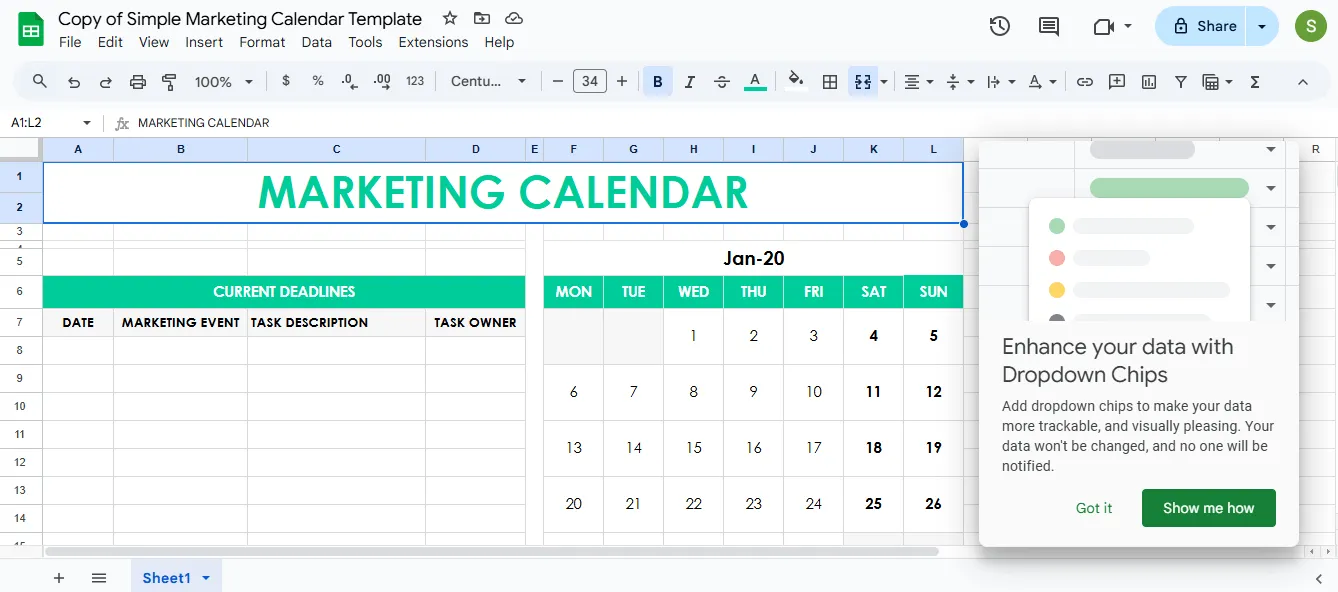Open the Insert menu
Screen dimensions: 1338x592
(x=204, y=42)
